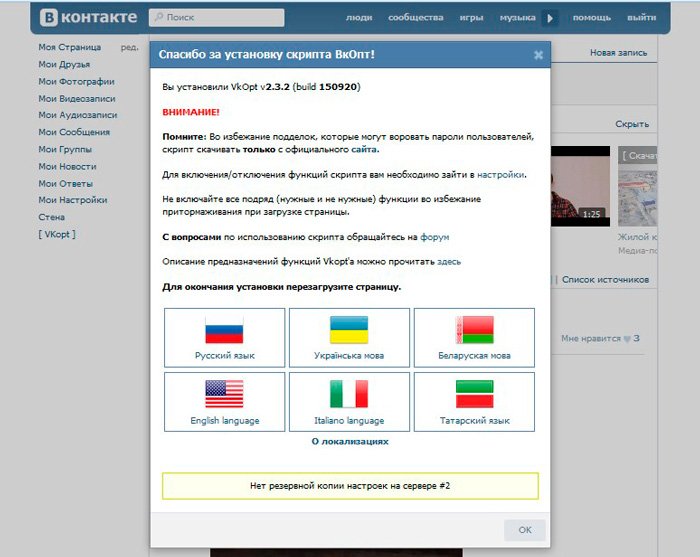Choose Беларуская мова label
This screenshot has width=700, height=557.
pos(474,356)
